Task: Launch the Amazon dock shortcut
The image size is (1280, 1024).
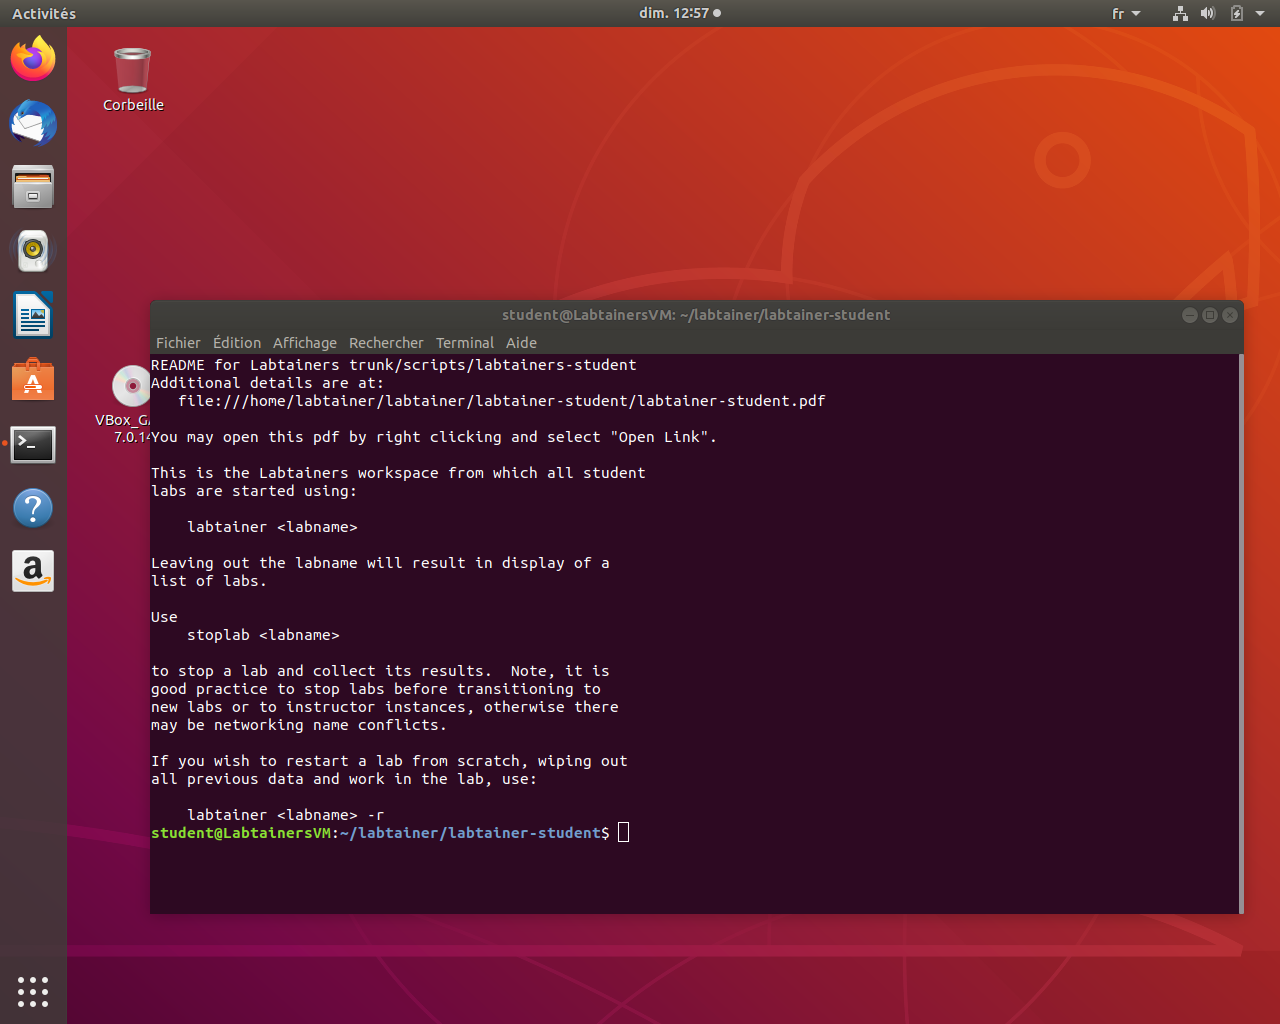Action: (x=33, y=572)
